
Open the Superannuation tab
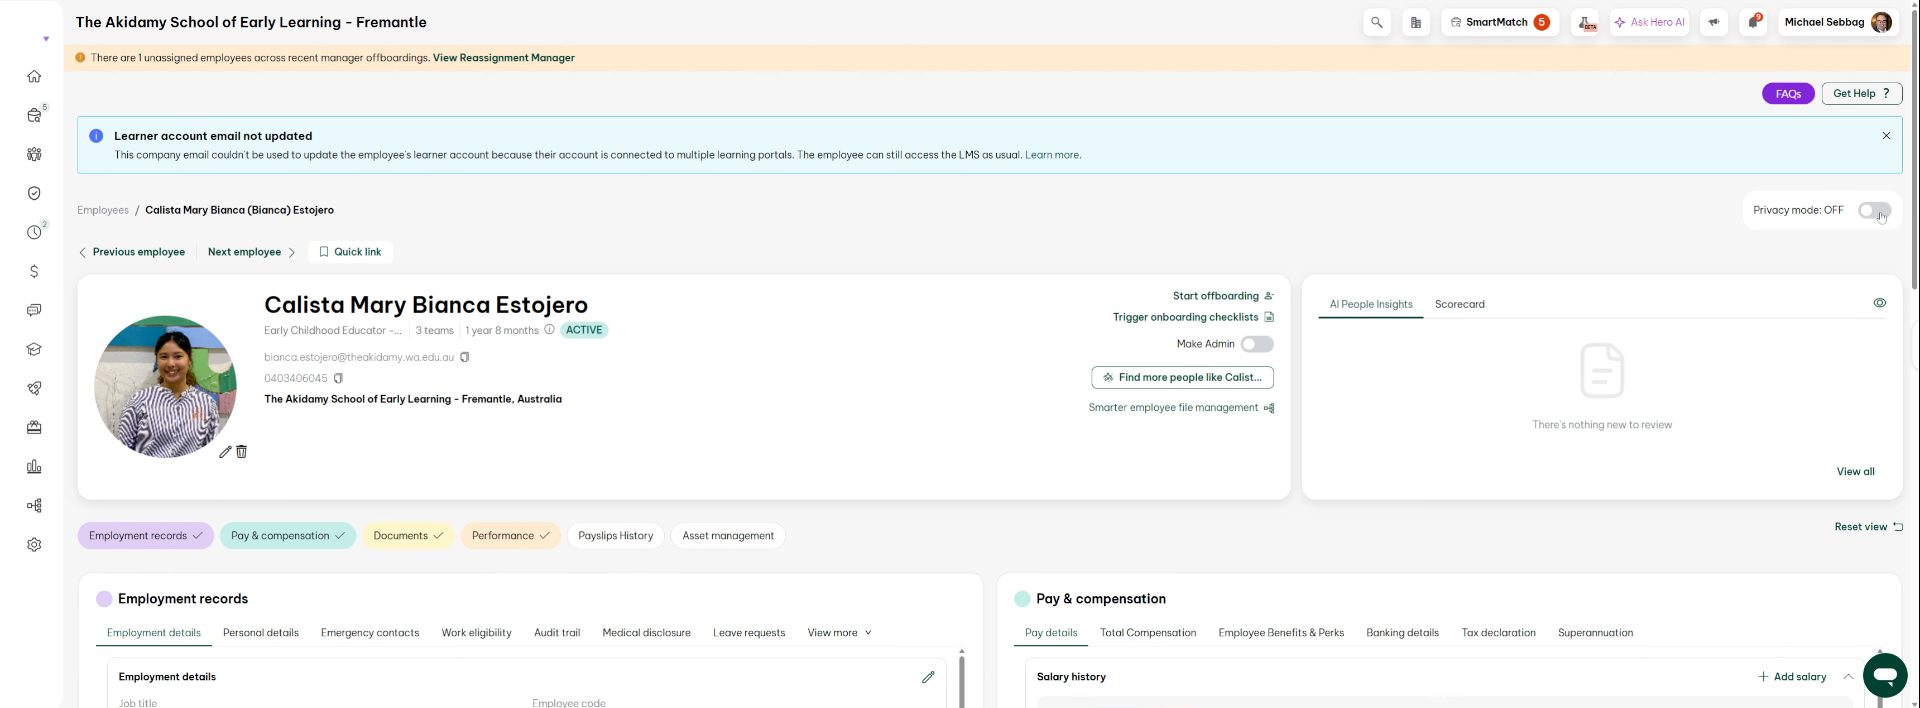(1596, 633)
